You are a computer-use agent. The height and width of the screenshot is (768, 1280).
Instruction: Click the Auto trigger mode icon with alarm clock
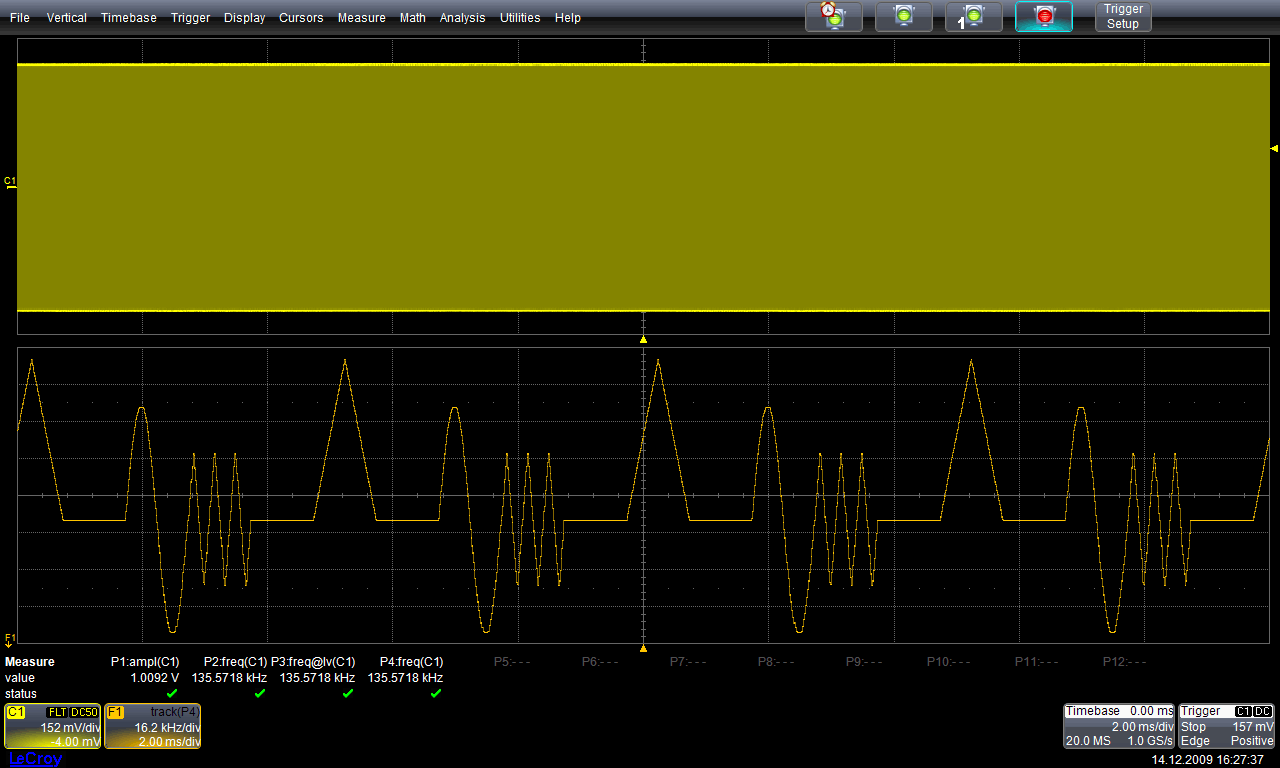coord(833,16)
